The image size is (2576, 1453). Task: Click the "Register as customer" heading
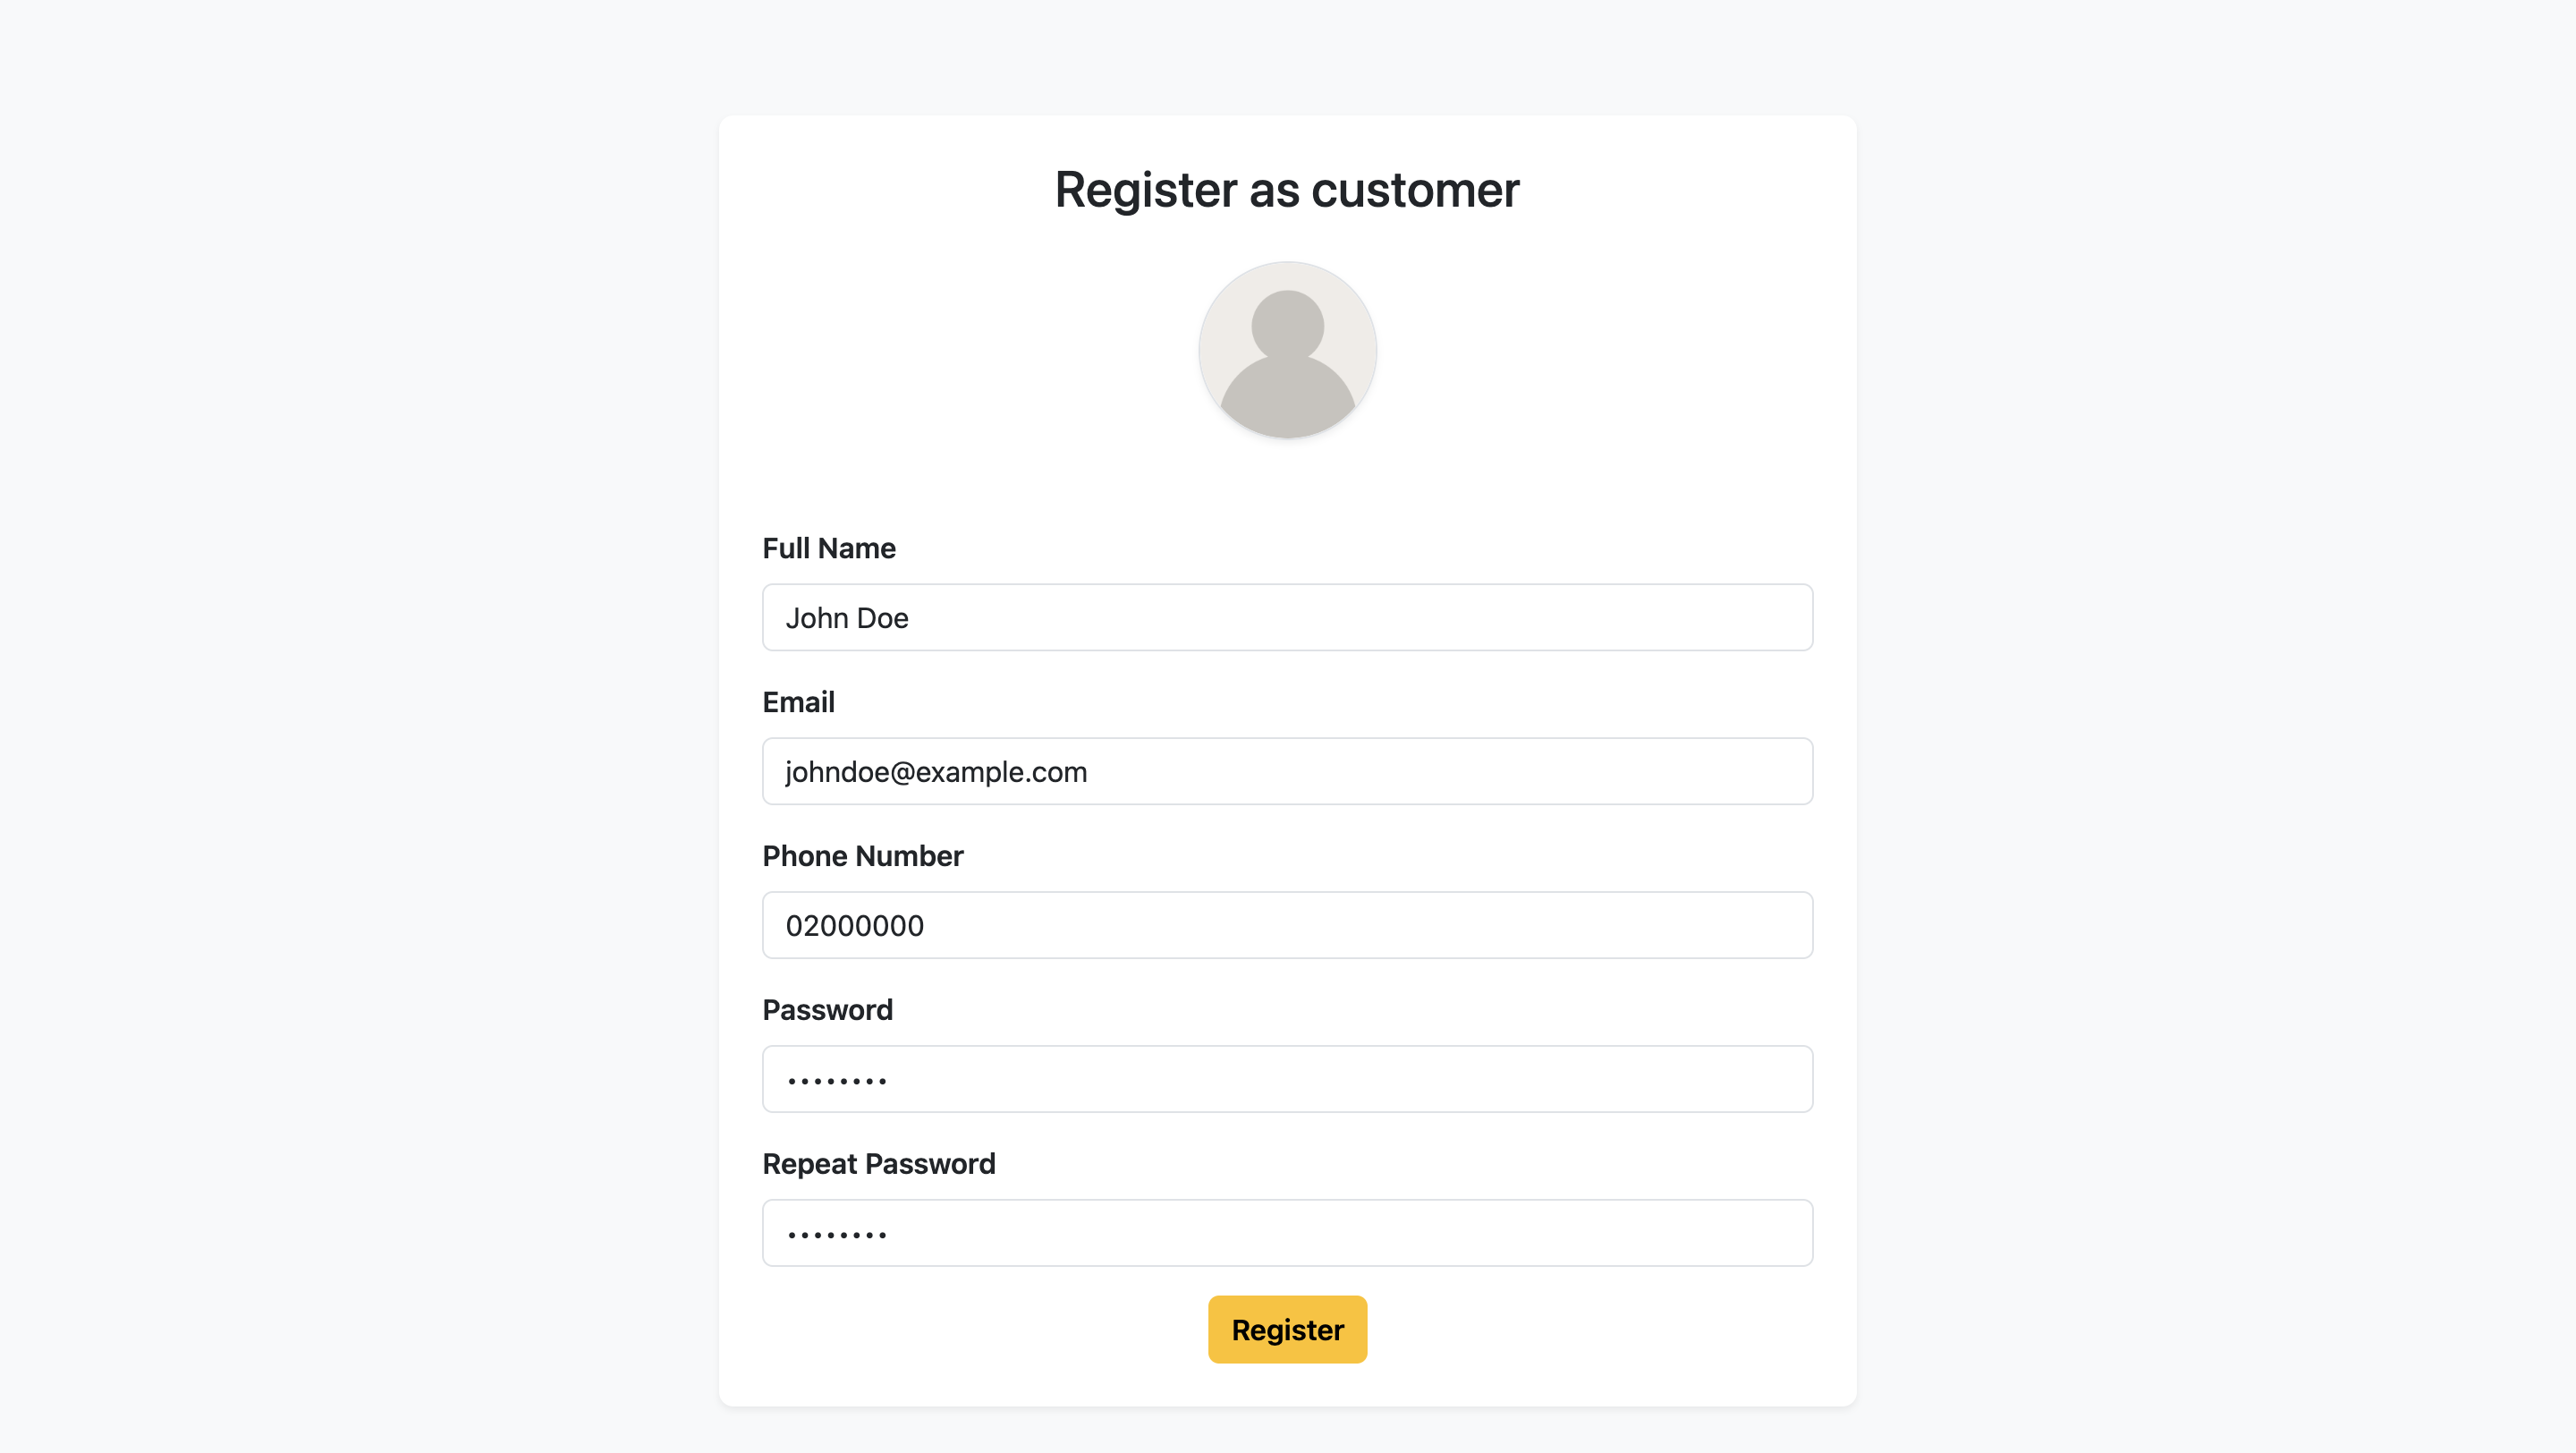(x=1287, y=190)
